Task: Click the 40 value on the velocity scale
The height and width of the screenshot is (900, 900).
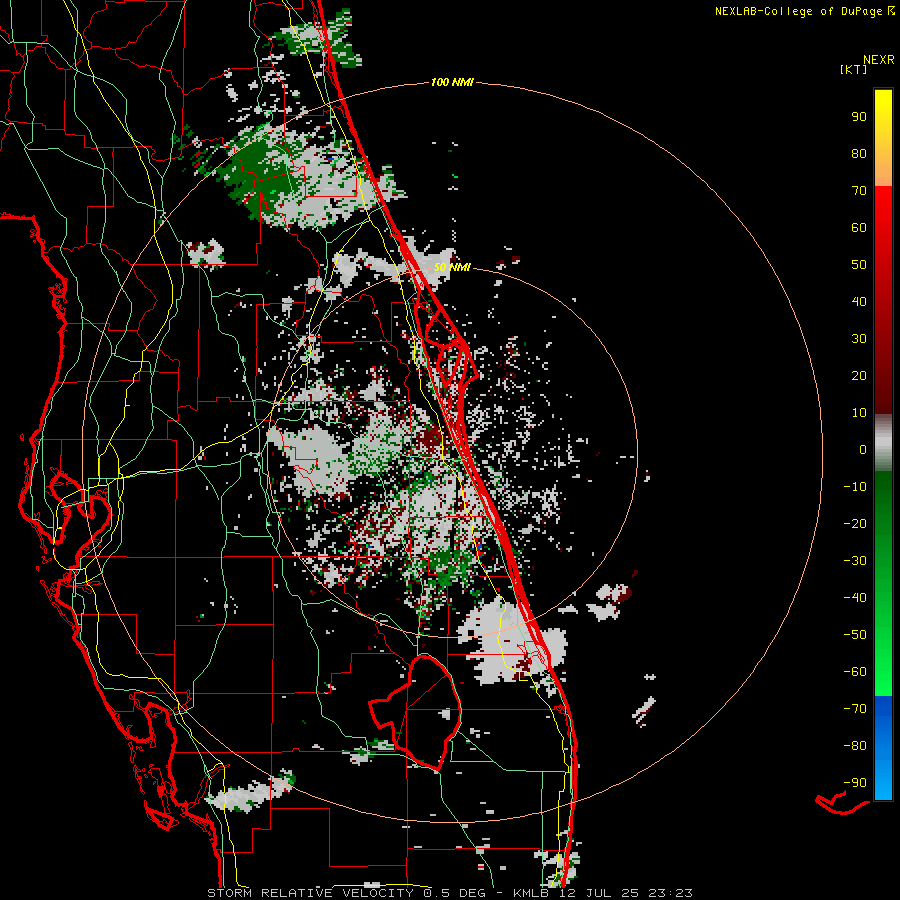Action: click(x=859, y=302)
